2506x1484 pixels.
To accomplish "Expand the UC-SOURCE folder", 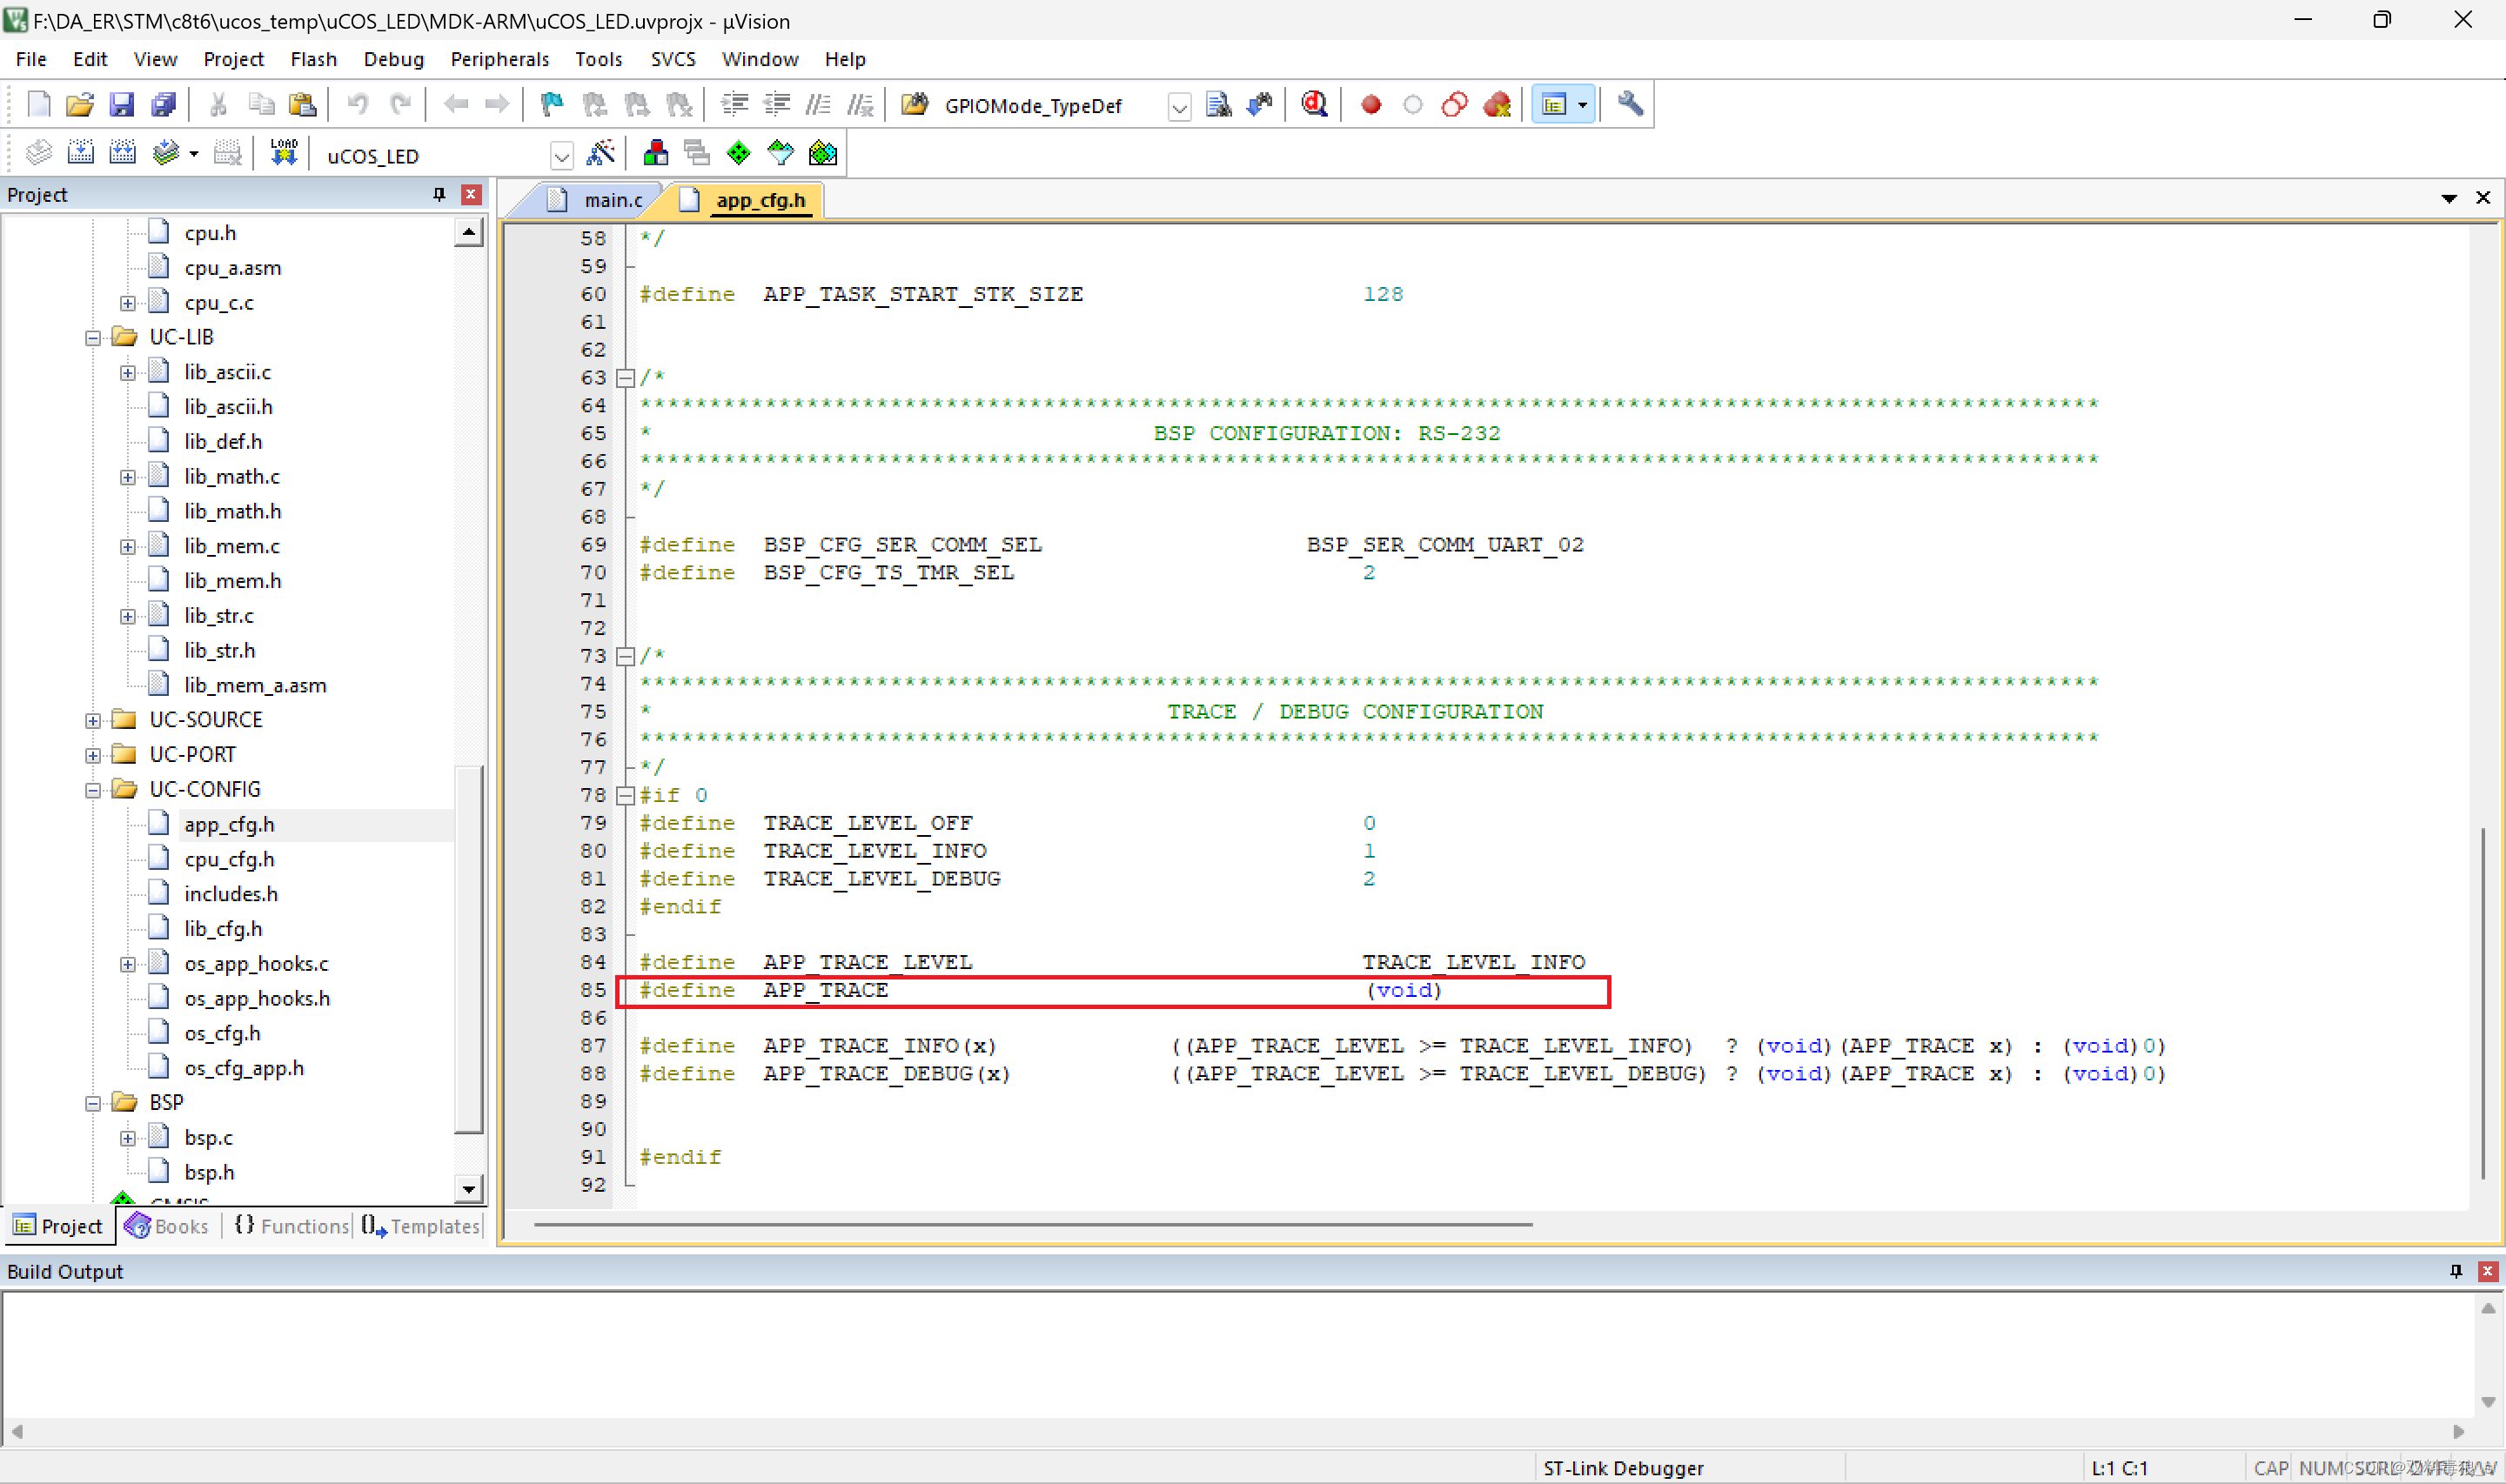I will point(93,720).
